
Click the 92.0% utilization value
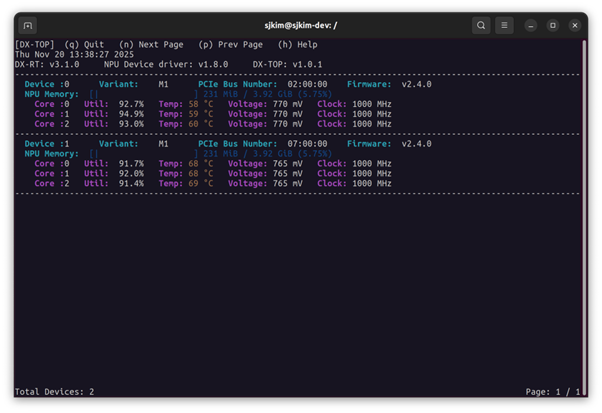point(131,173)
